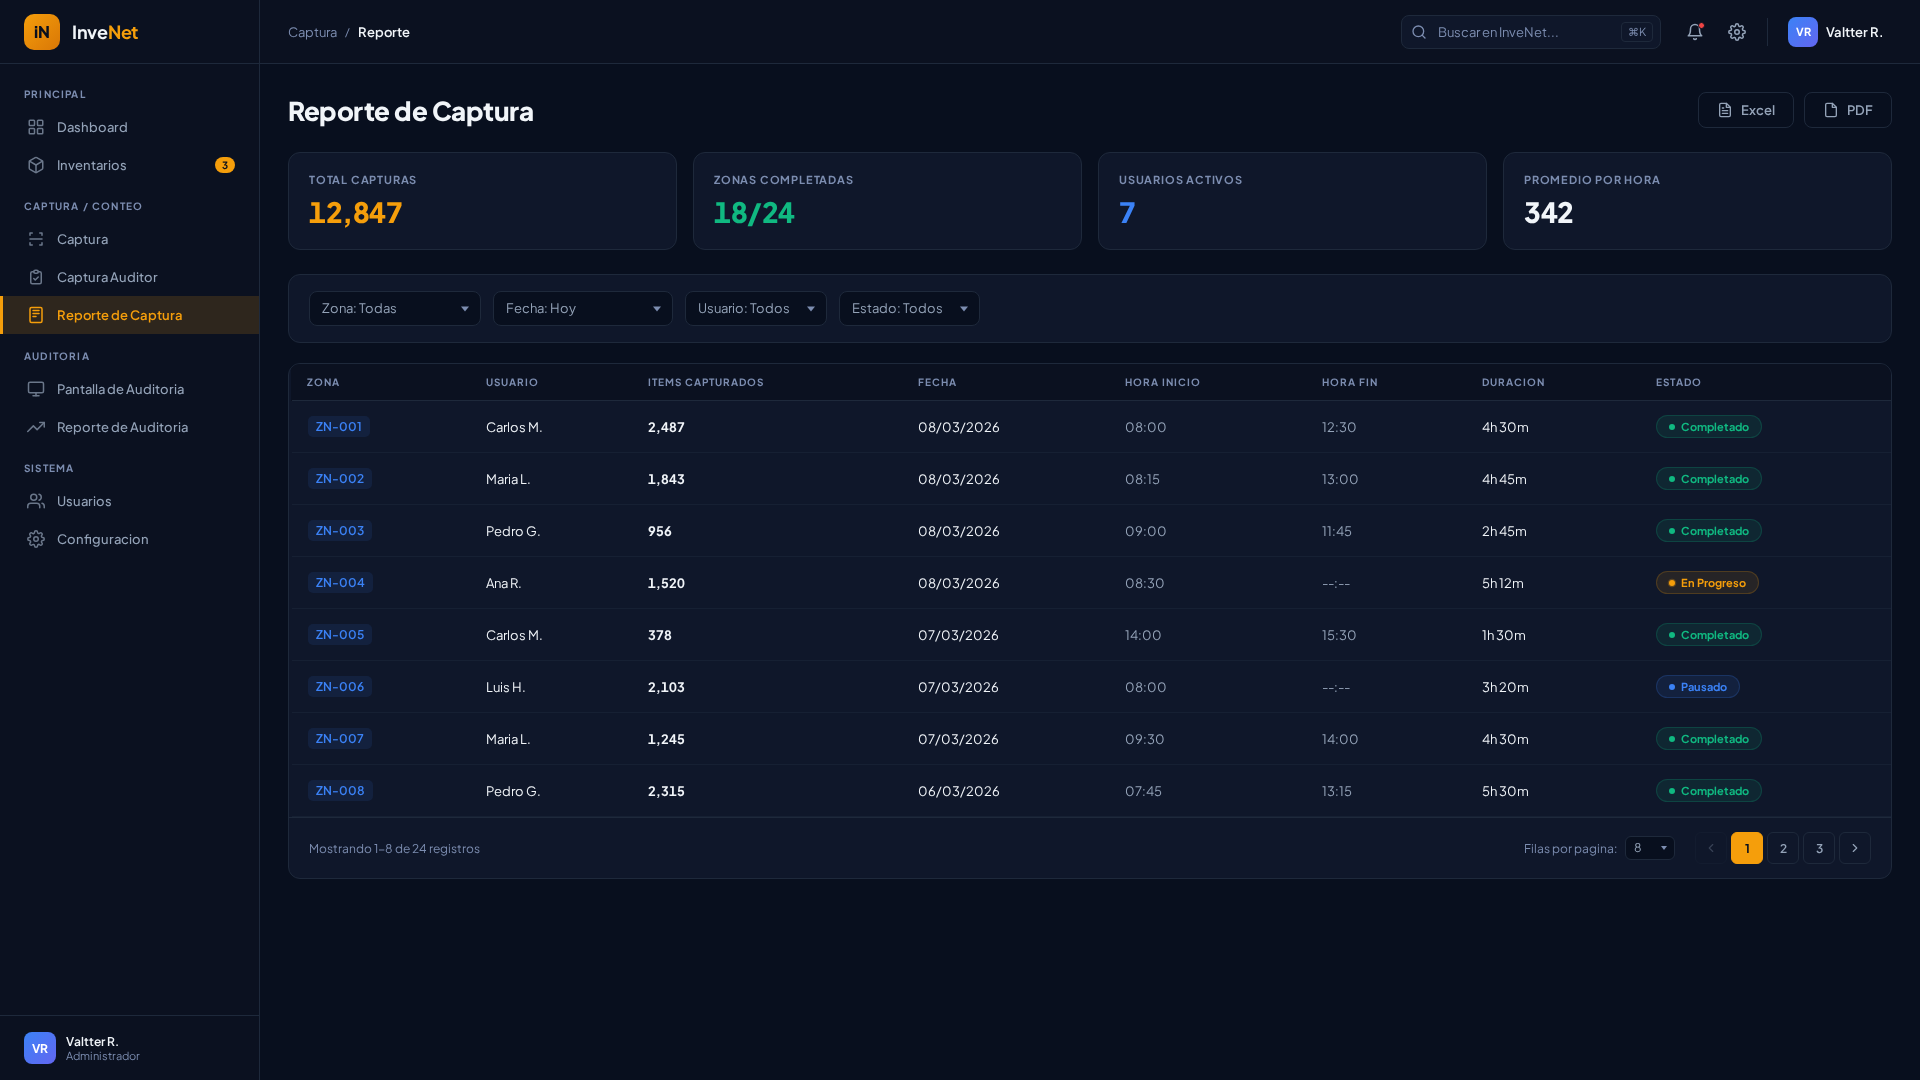
Task: Click the Dashboard grid icon in sidebar
Action: 36,127
